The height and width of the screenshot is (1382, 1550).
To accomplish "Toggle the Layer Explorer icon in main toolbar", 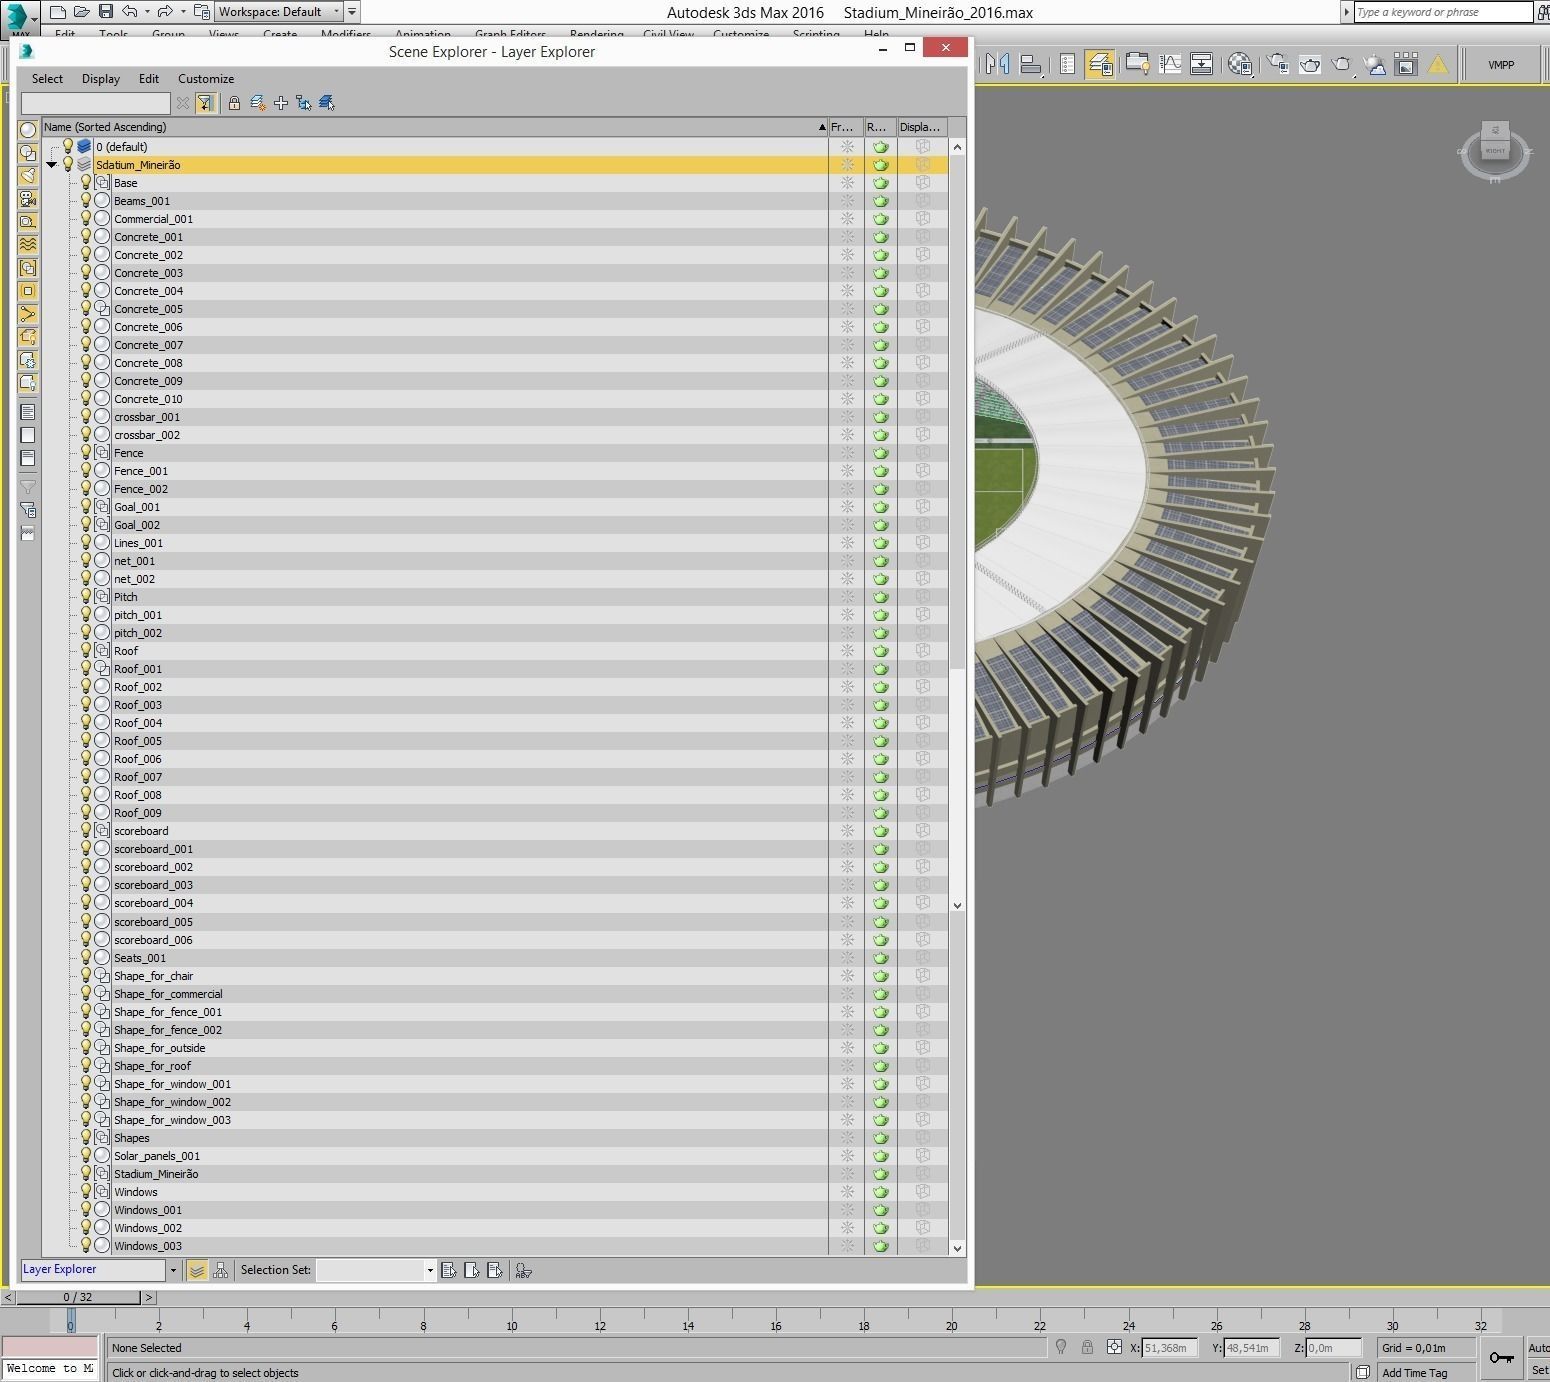I will click(x=1100, y=64).
